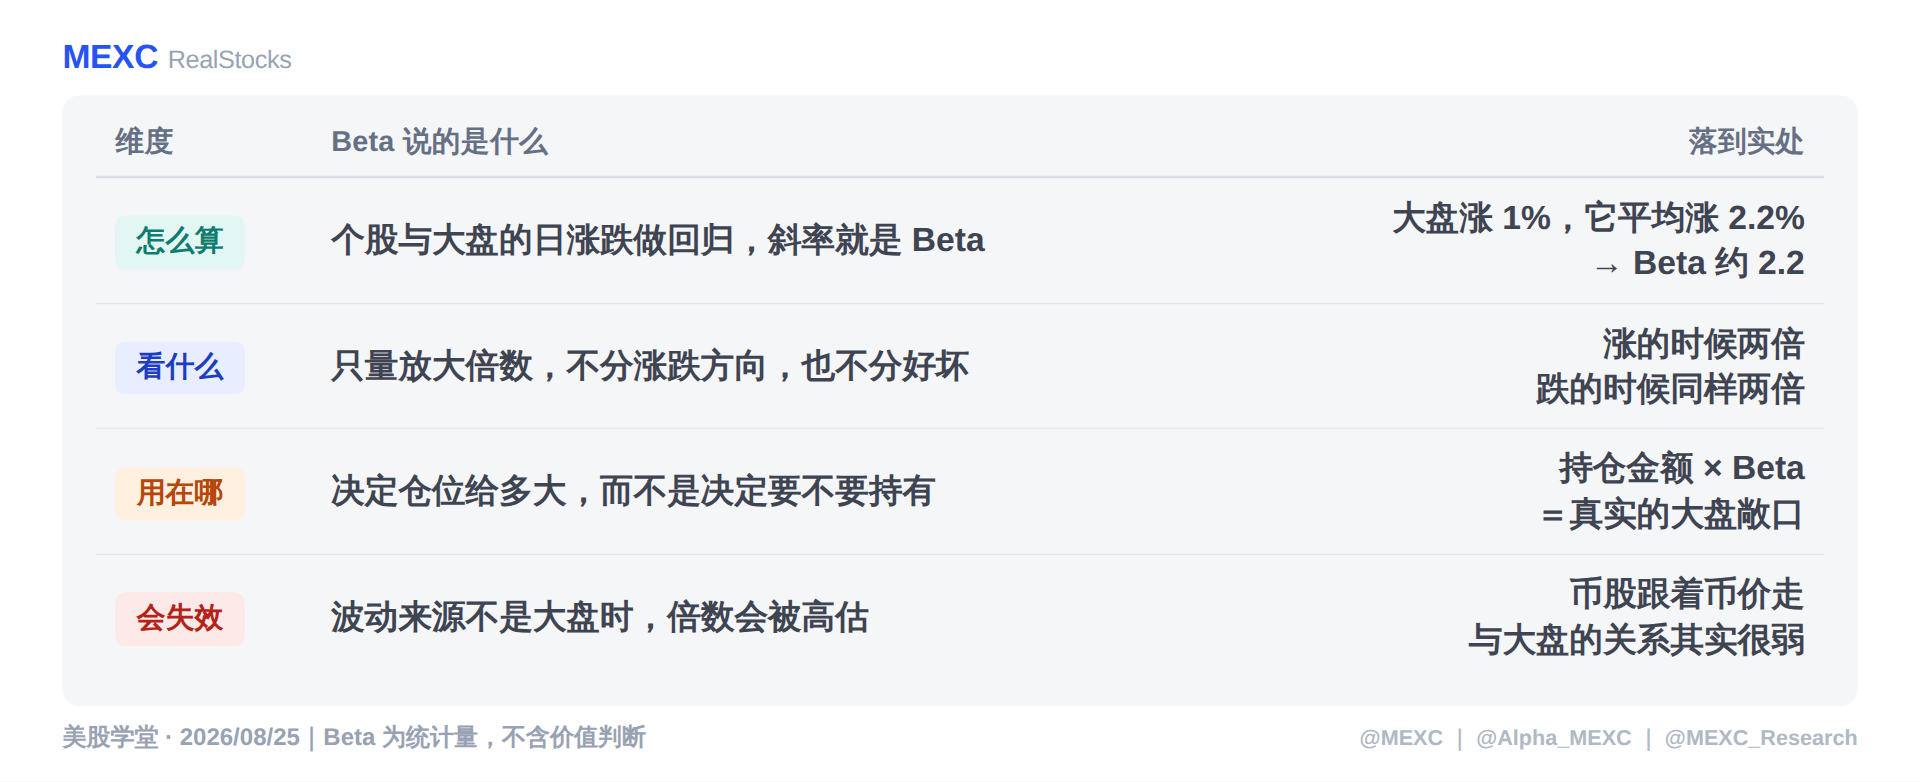Click the 持仓金额 × Beta formula text
Image resolution: width=1920 pixels, height=782 pixels.
[x=1682, y=468]
